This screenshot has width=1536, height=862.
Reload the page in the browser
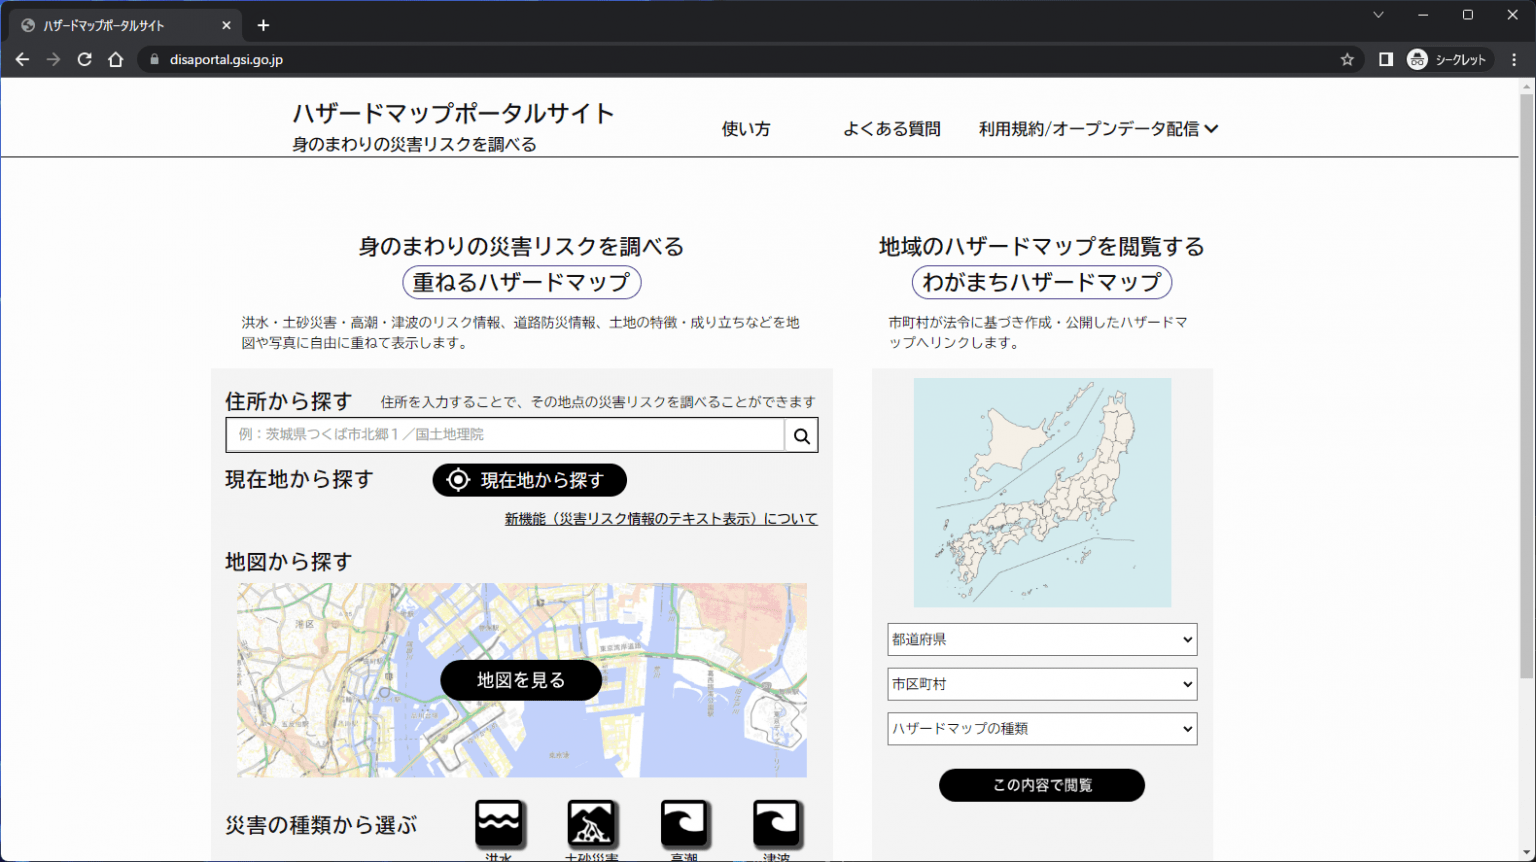click(85, 60)
